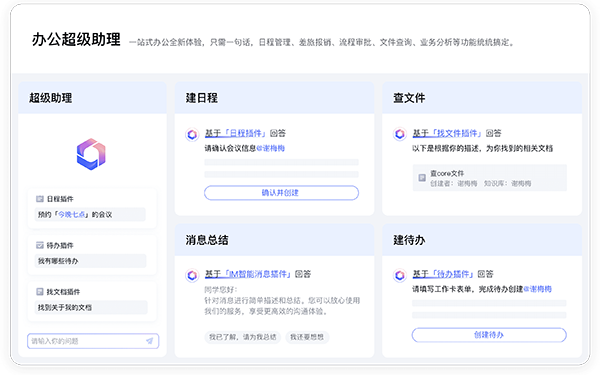Select the 找到关于我的文档 prompt

click(x=90, y=307)
